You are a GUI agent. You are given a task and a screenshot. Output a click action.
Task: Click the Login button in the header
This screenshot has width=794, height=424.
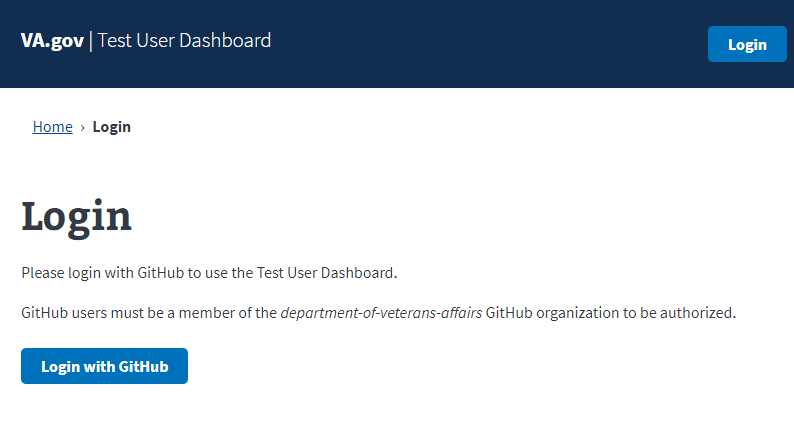[x=746, y=44]
